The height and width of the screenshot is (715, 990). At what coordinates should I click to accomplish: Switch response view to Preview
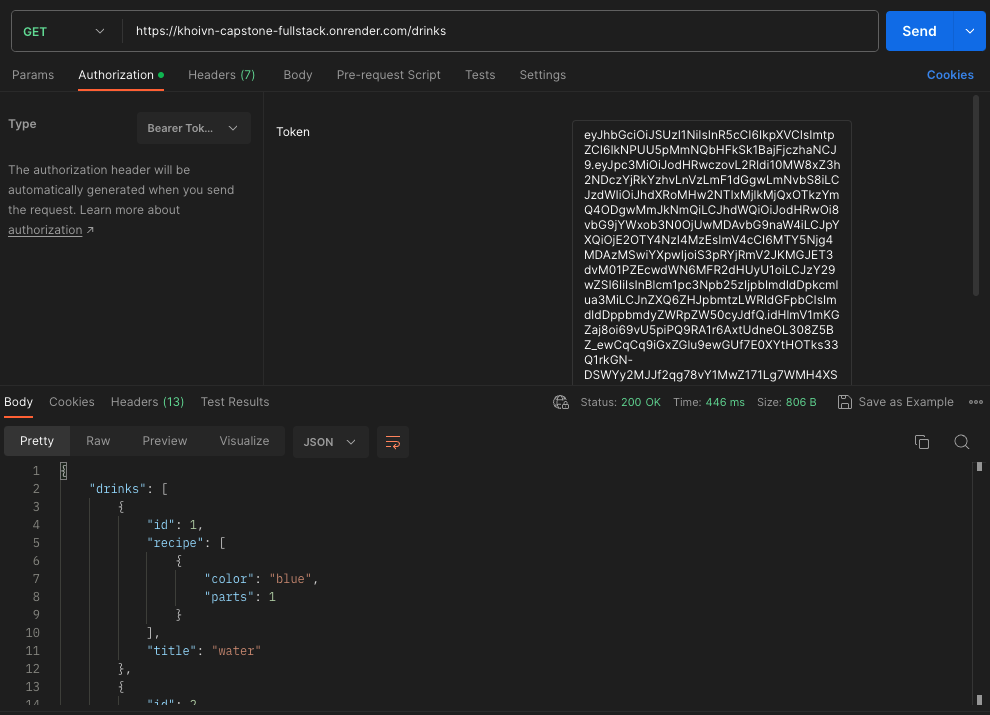click(x=164, y=441)
